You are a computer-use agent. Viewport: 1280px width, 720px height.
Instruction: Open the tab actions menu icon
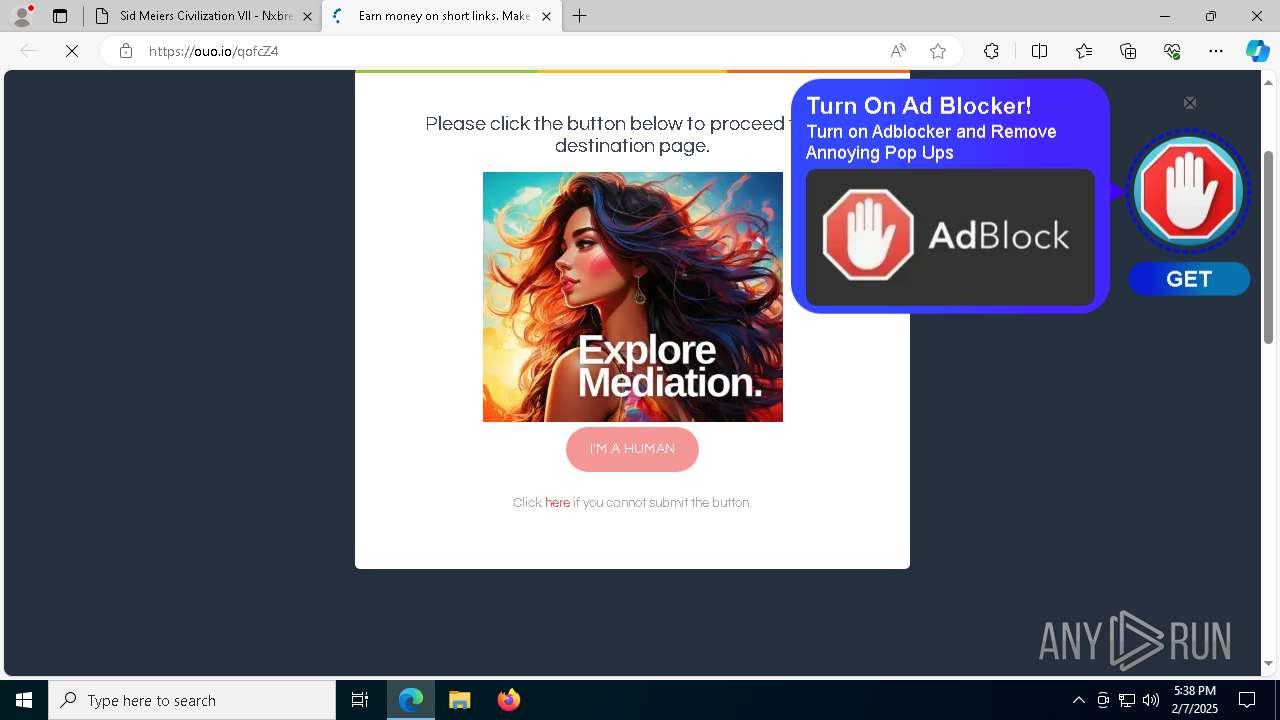tap(60, 16)
